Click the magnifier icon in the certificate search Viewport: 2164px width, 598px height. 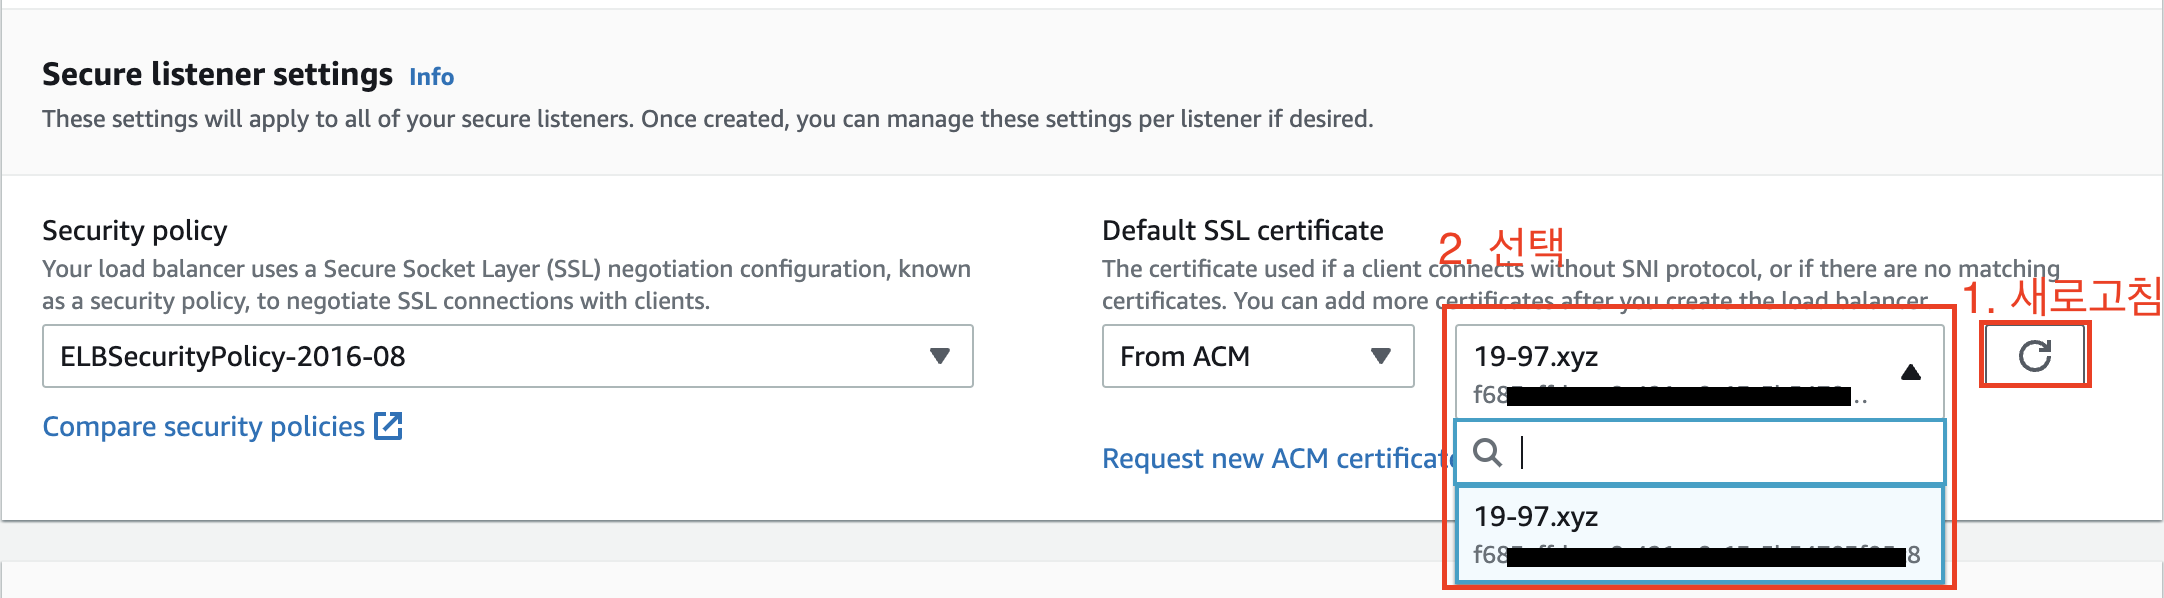click(x=1487, y=453)
